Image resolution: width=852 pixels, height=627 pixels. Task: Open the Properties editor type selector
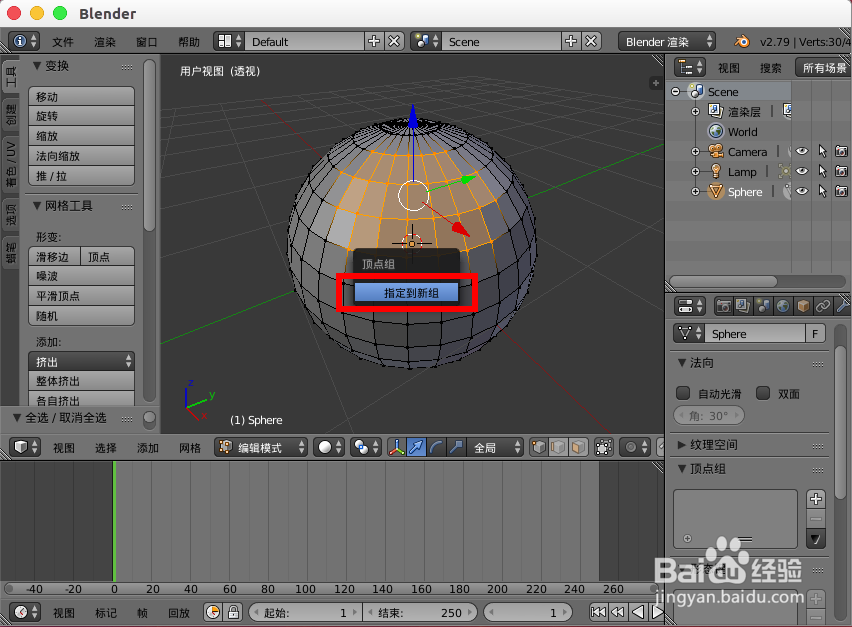click(x=690, y=306)
